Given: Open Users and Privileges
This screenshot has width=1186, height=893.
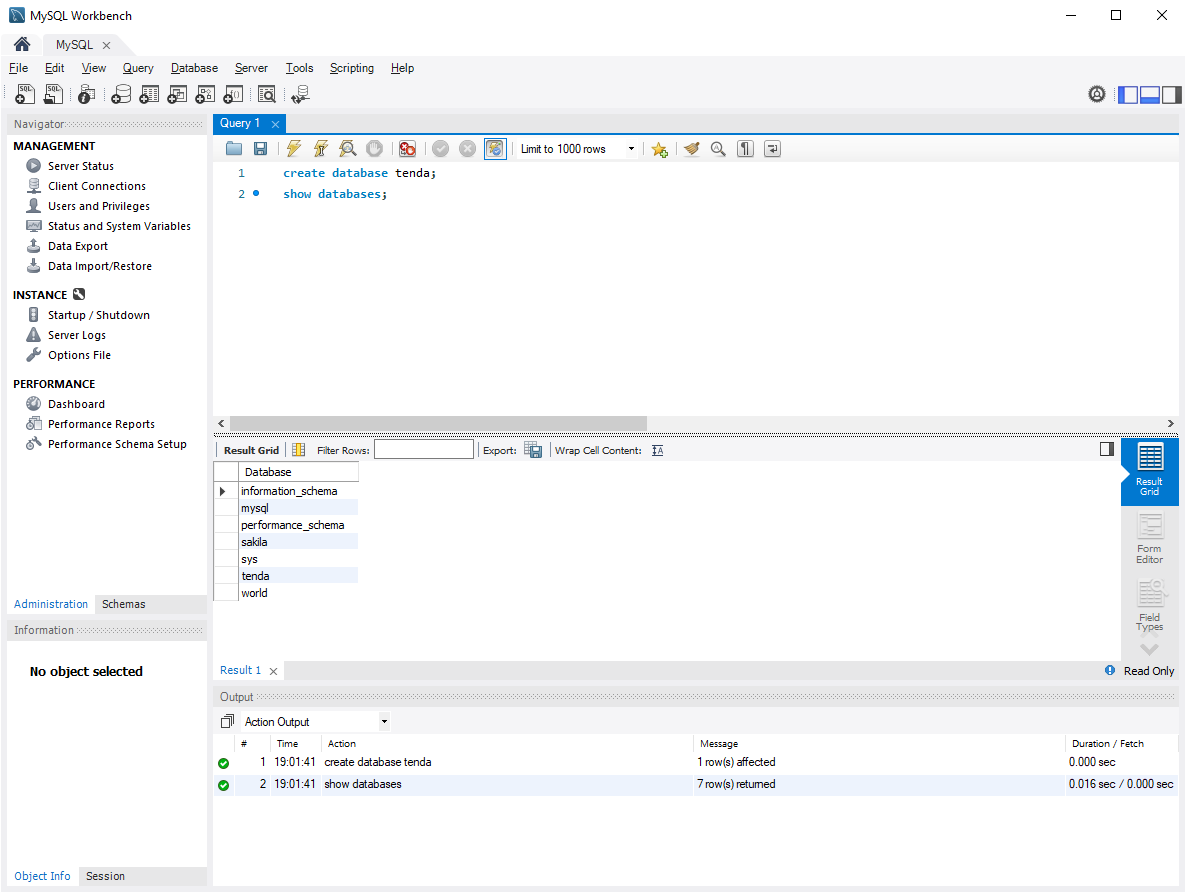Looking at the screenshot, I should click(x=98, y=206).
